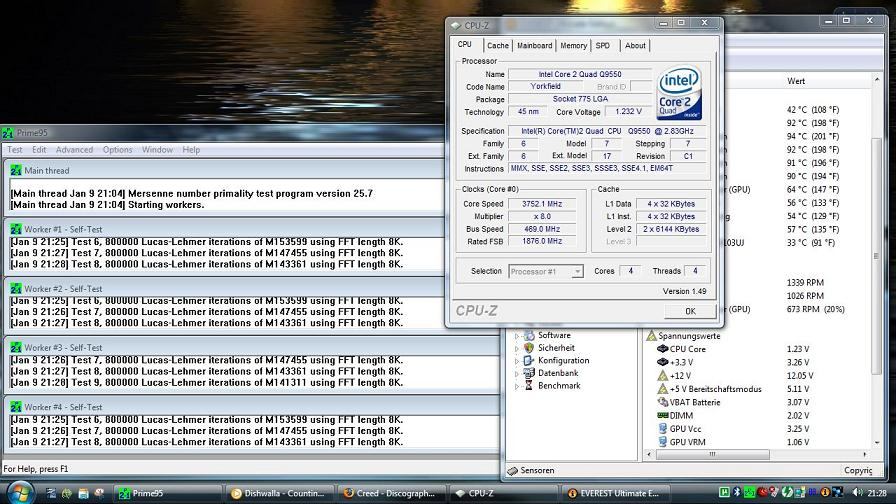Image resolution: width=896 pixels, height=504 pixels.
Task: Open the Edit menu in Prime95
Action: click(39, 150)
